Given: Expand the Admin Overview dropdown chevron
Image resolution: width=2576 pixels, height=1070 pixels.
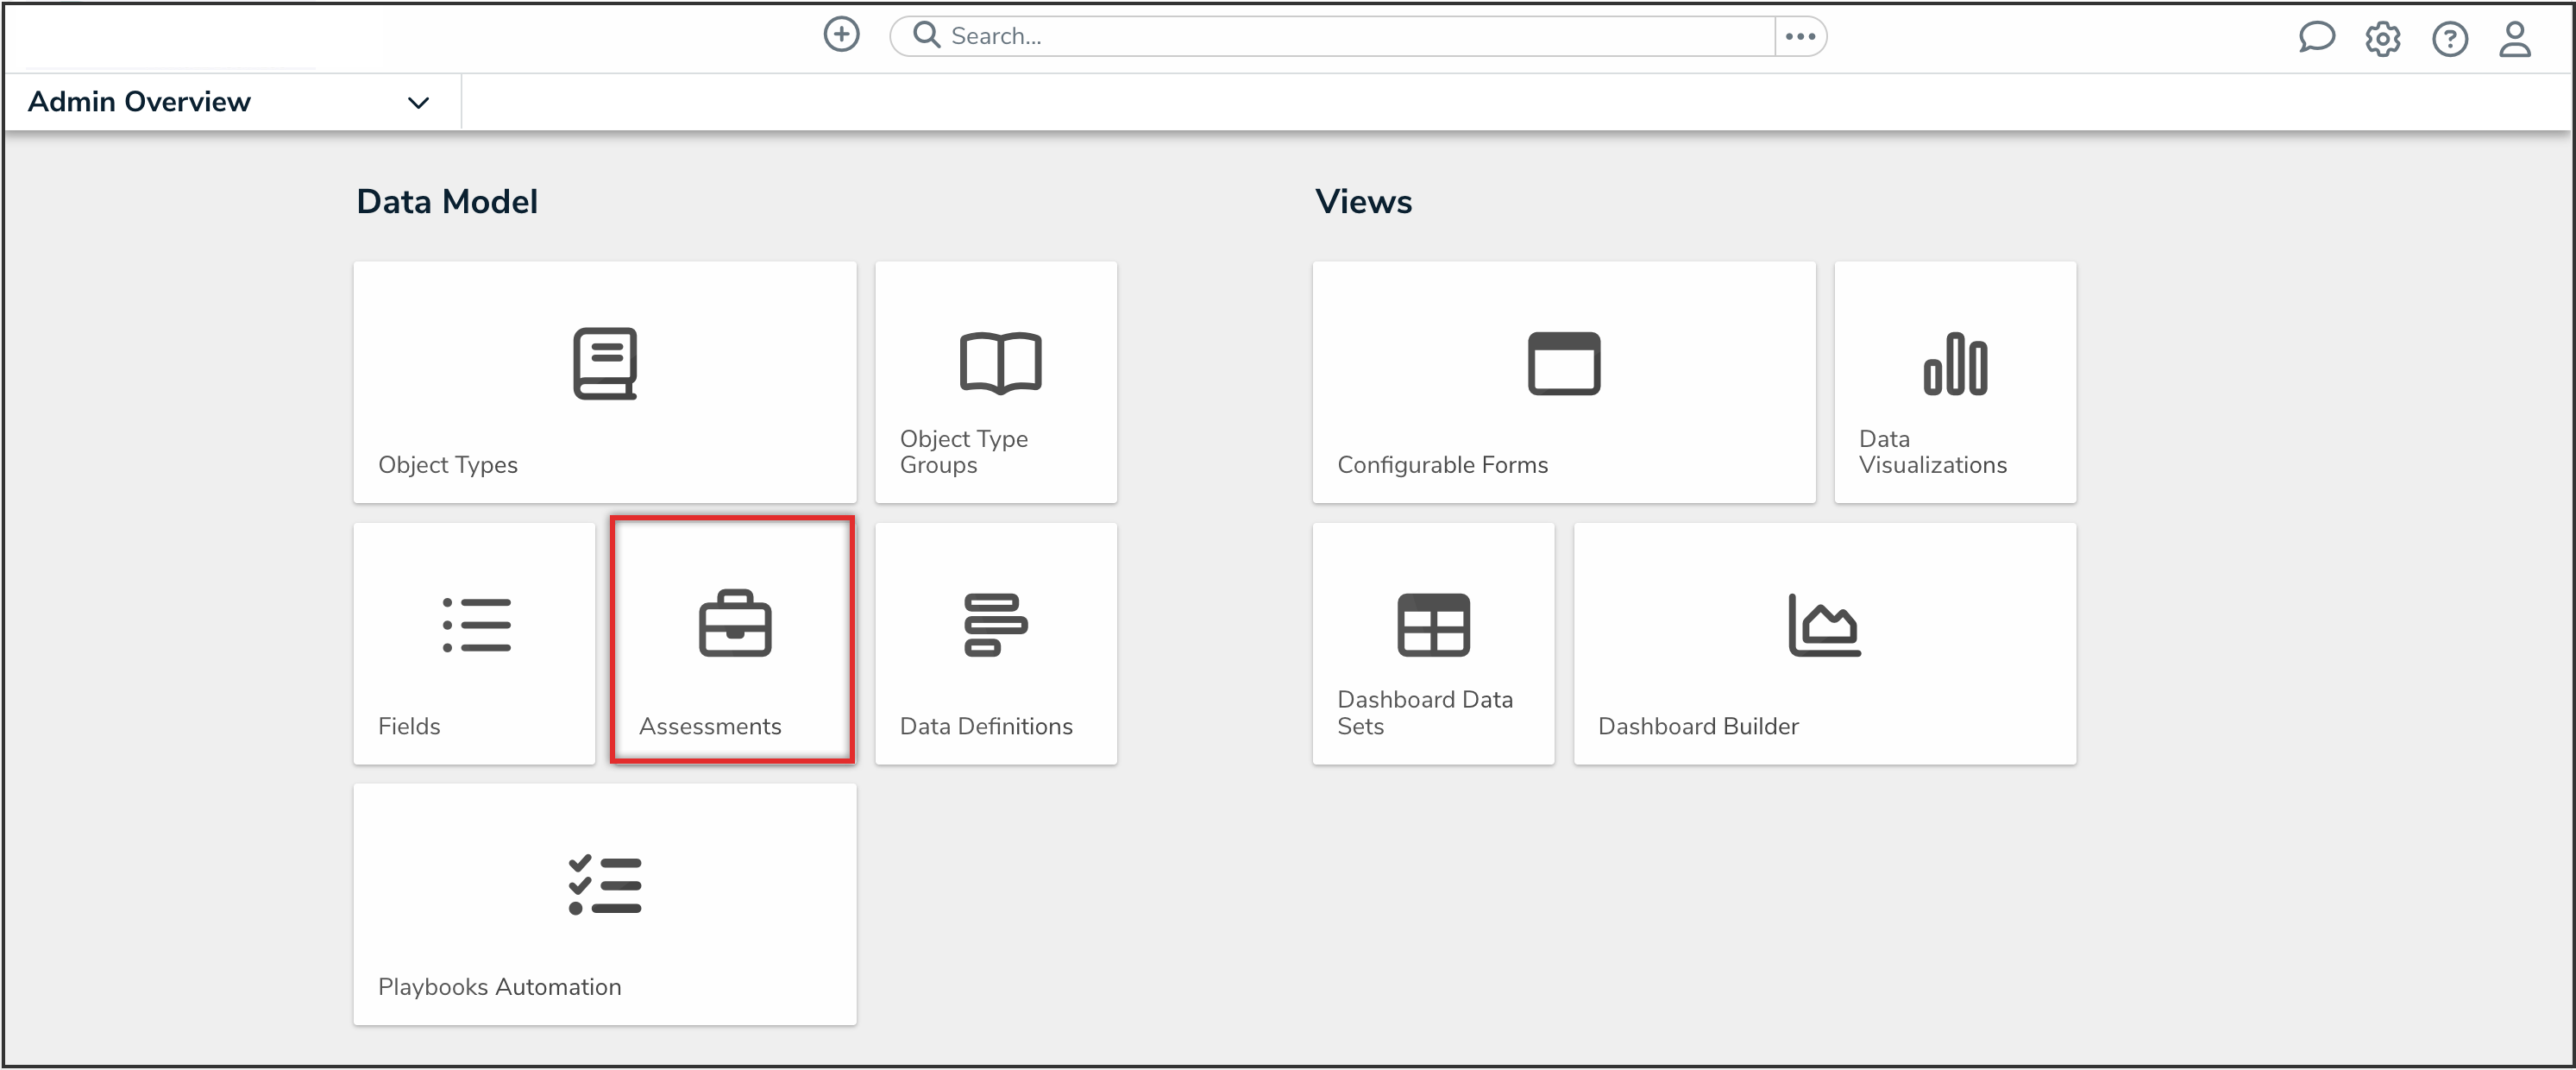Looking at the screenshot, I should tap(418, 102).
